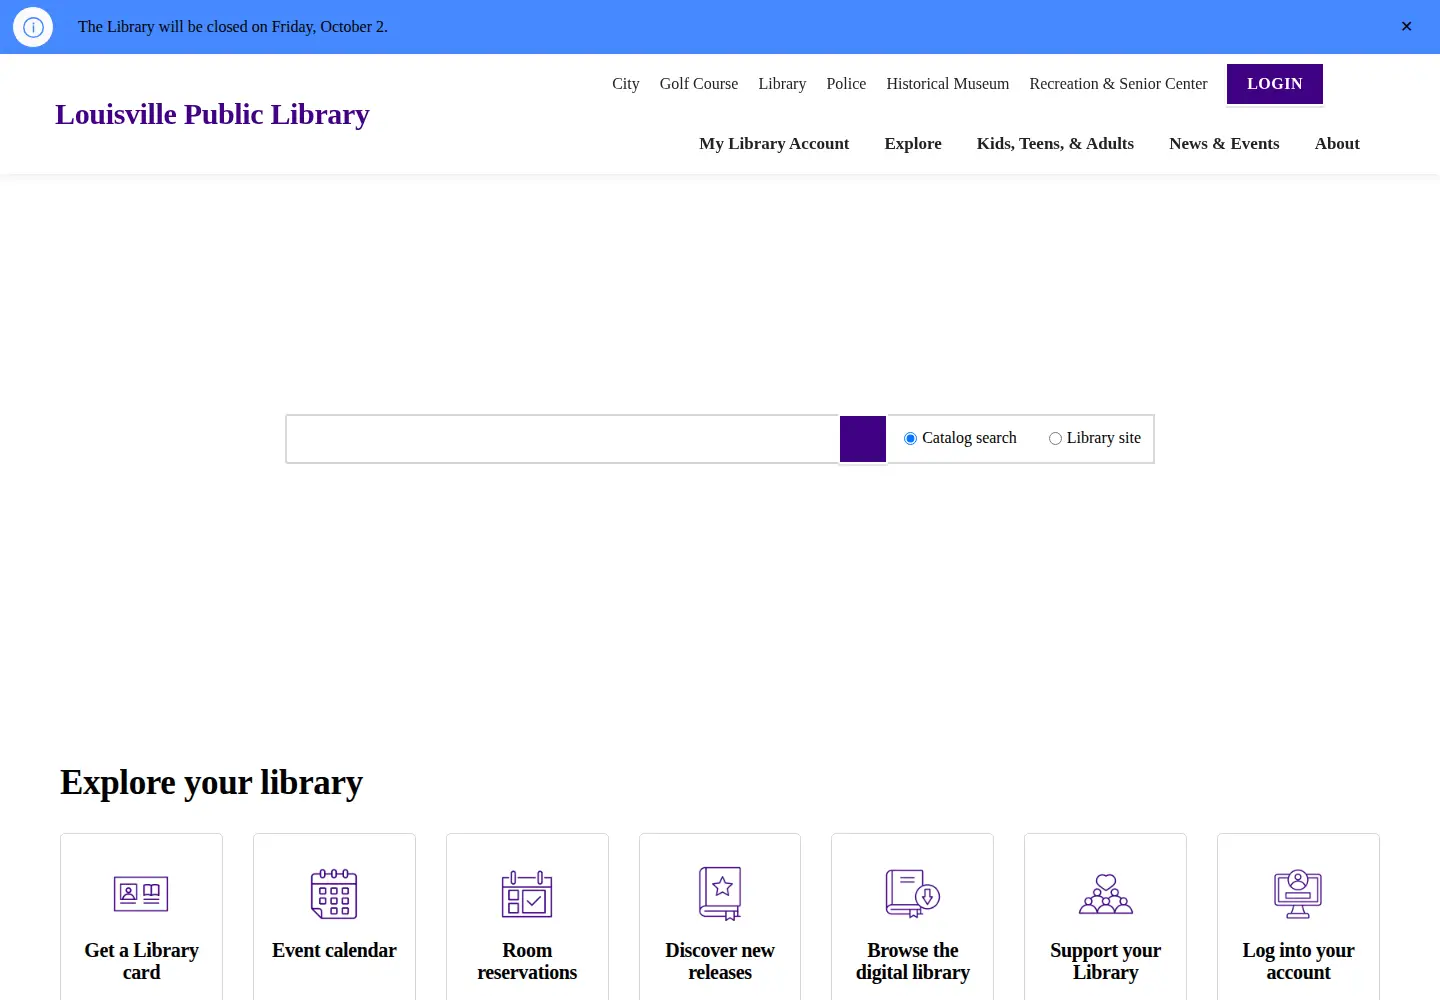This screenshot has width=1440, height=1000.
Task: Click the Louisville Public Library logo title
Action: [x=212, y=115]
